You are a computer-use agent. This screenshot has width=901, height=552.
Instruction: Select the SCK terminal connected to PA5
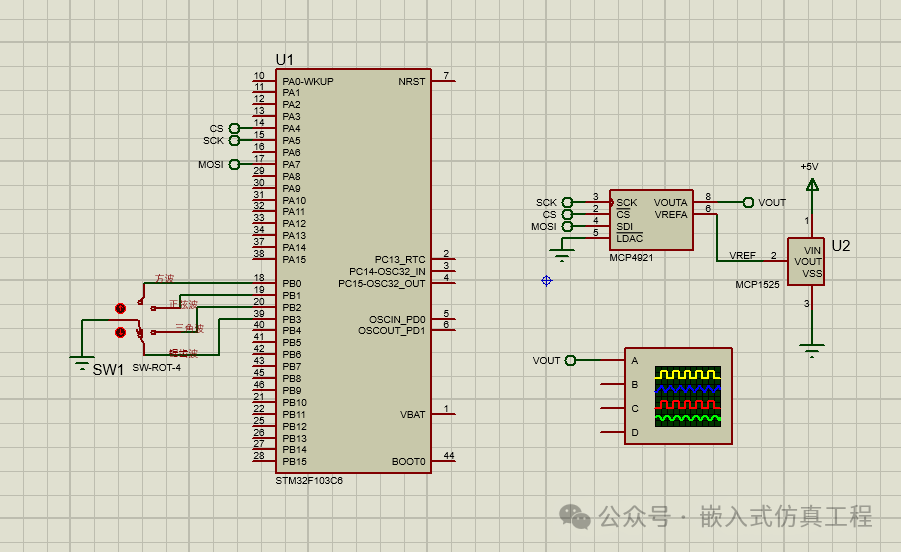click(234, 140)
